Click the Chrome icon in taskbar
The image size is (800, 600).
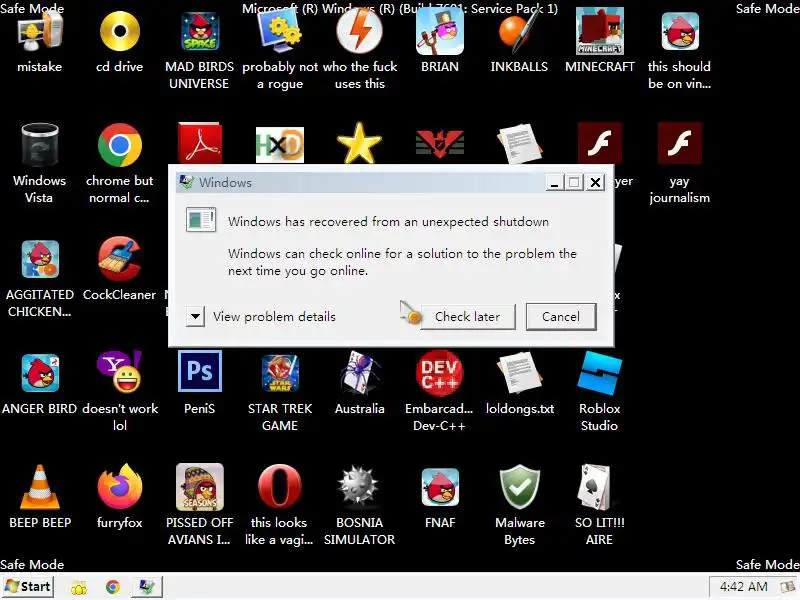click(113, 587)
